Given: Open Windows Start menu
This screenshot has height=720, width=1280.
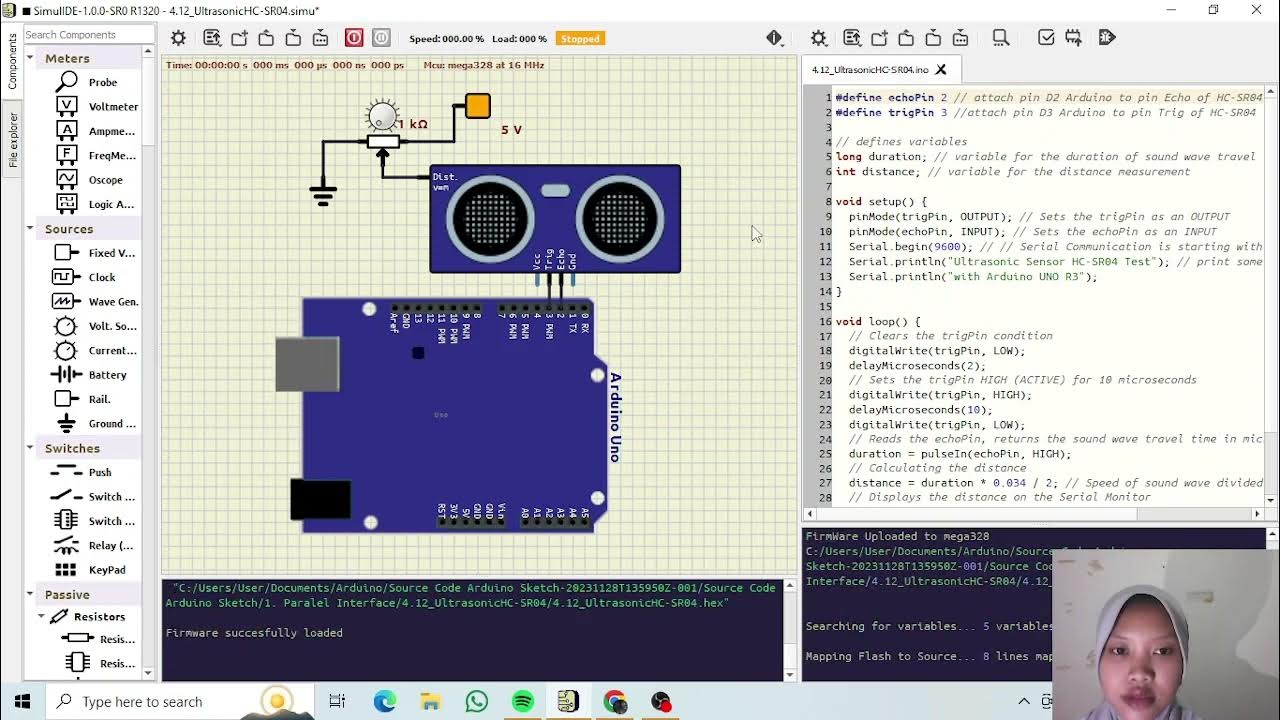Looking at the screenshot, I should (x=23, y=701).
